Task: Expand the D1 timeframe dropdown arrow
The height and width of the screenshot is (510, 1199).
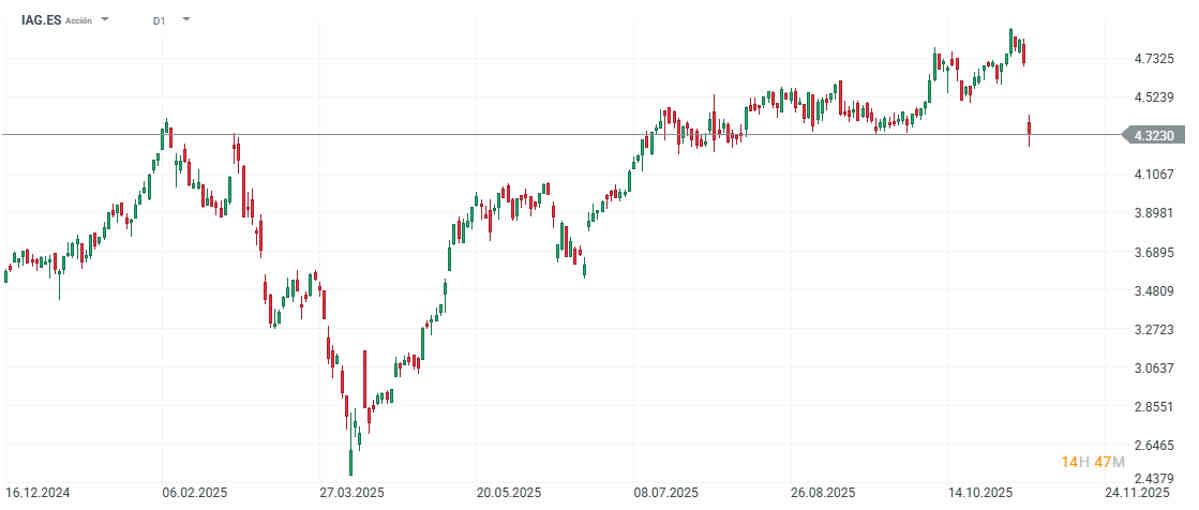Action: 185,19
